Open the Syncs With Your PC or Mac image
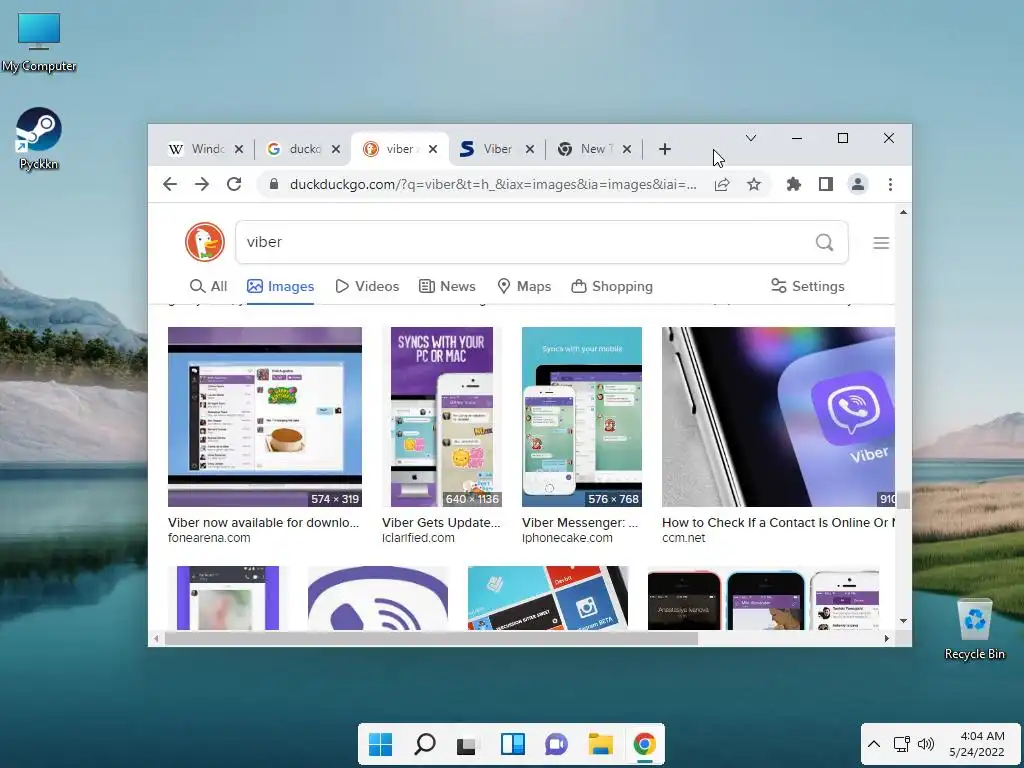Screen dimensions: 1024x768 click(x=441, y=417)
